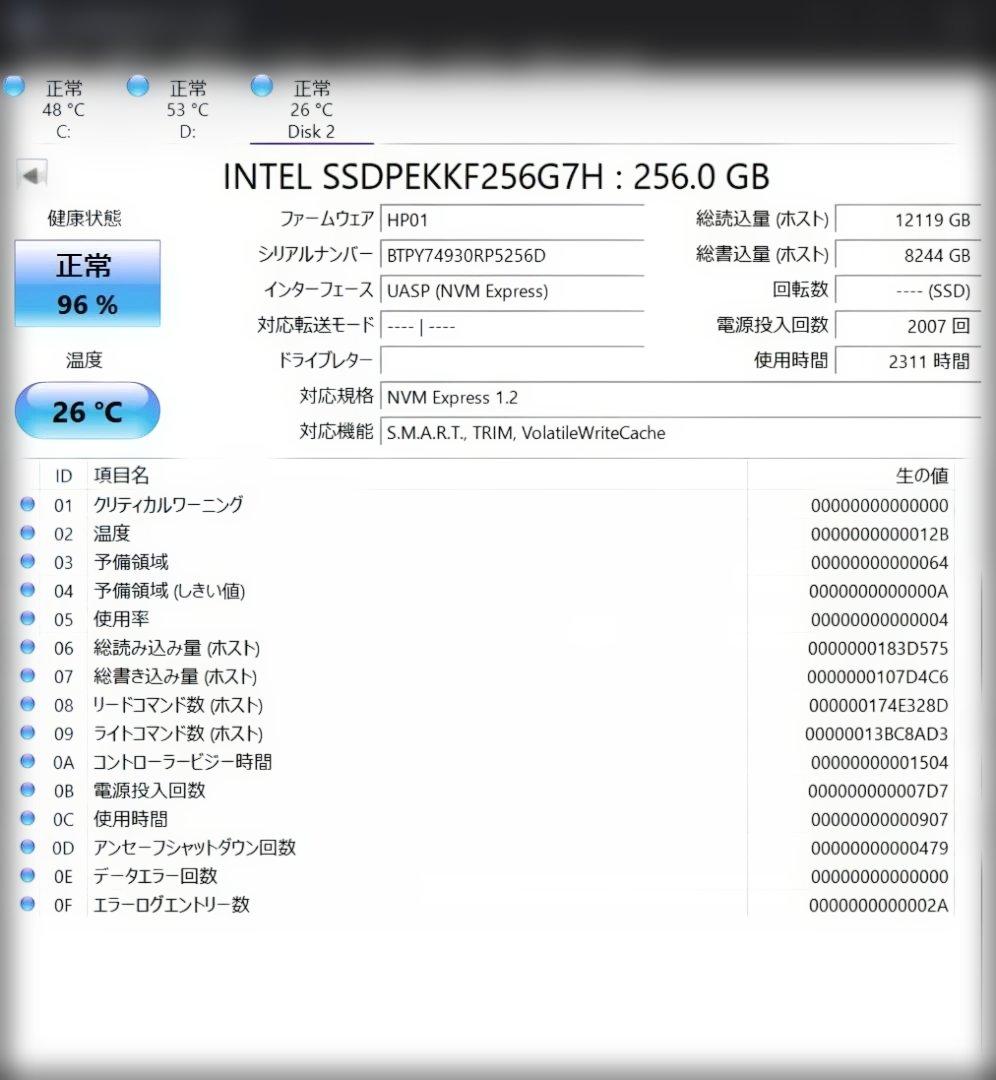This screenshot has height=1080, width=996.
Task: Click the status dot beside クリティカルワーニング
Action: point(27,505)
